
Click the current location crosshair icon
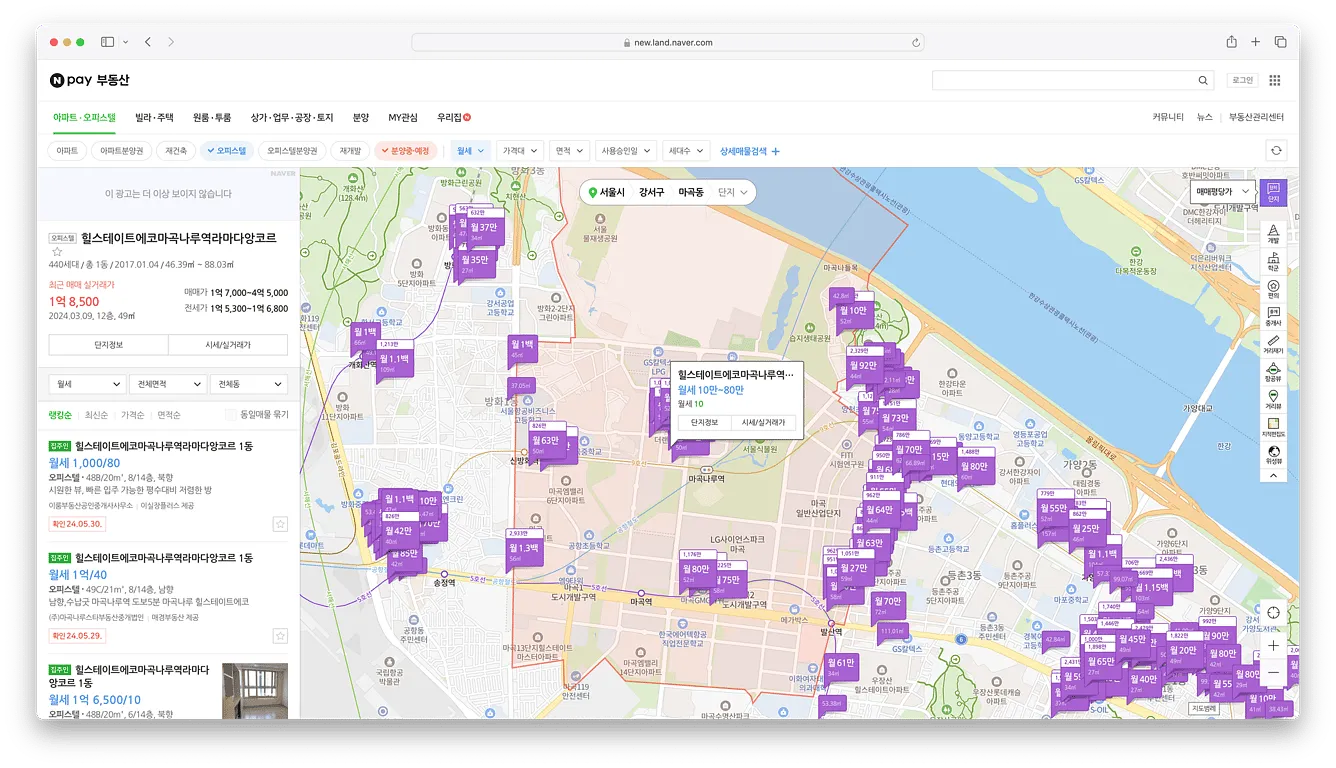tap(1273, 613)
